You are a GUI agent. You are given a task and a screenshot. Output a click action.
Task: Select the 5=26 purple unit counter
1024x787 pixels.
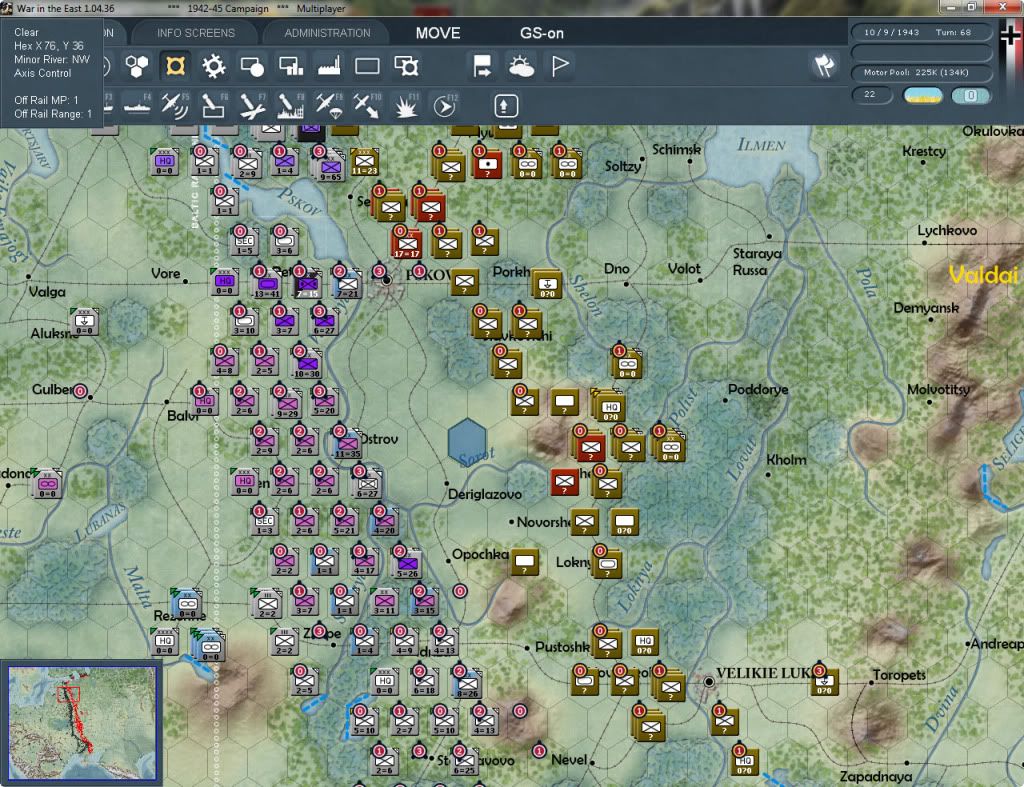[408, 564]
